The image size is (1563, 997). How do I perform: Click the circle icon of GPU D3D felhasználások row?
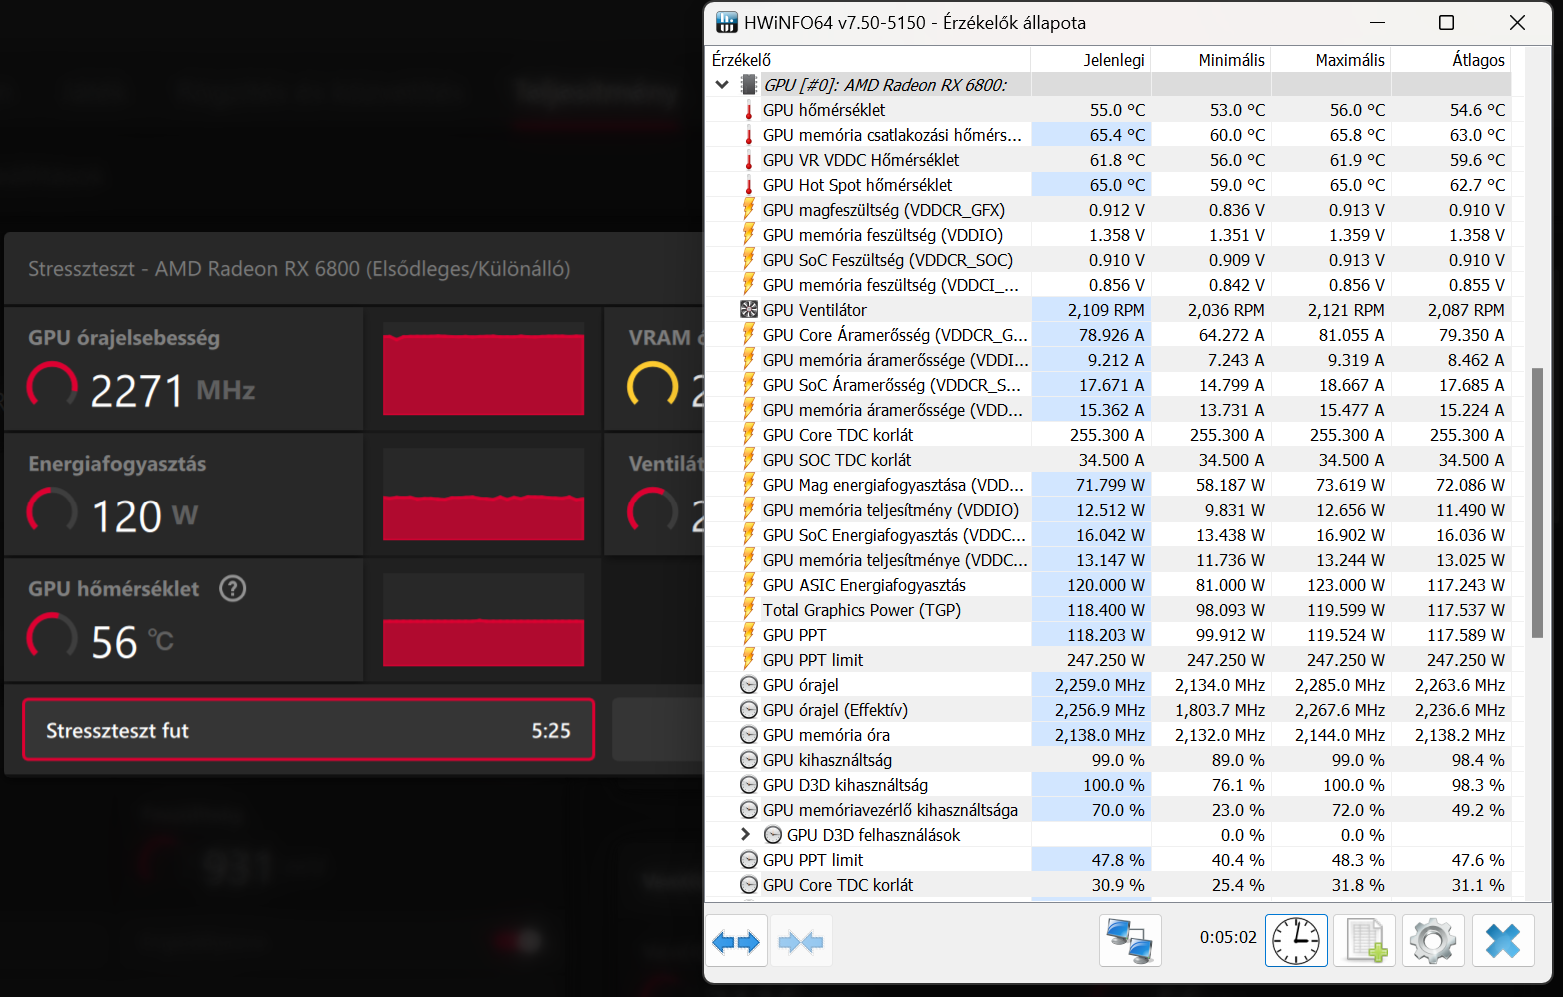[773, 835]
